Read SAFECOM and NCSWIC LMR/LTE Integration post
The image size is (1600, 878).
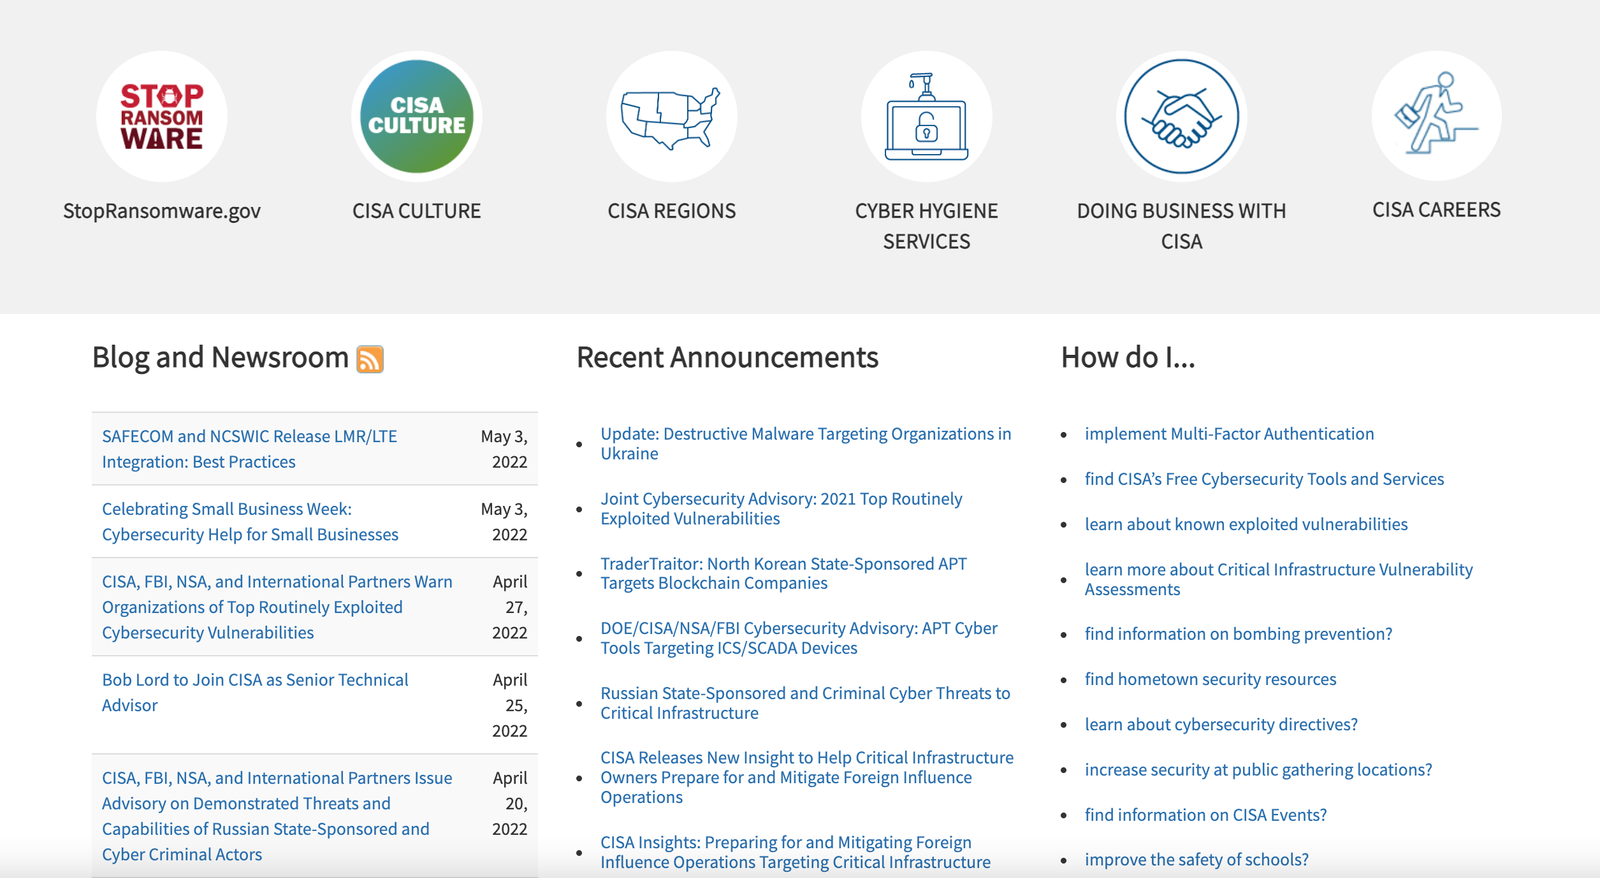tap(249, 449)
